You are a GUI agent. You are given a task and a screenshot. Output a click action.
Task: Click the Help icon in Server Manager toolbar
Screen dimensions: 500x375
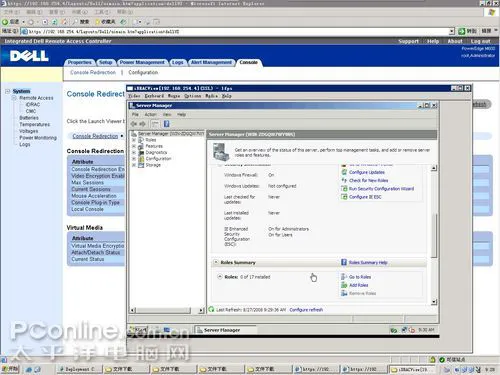pyautogui.click(x=166, y=124)
